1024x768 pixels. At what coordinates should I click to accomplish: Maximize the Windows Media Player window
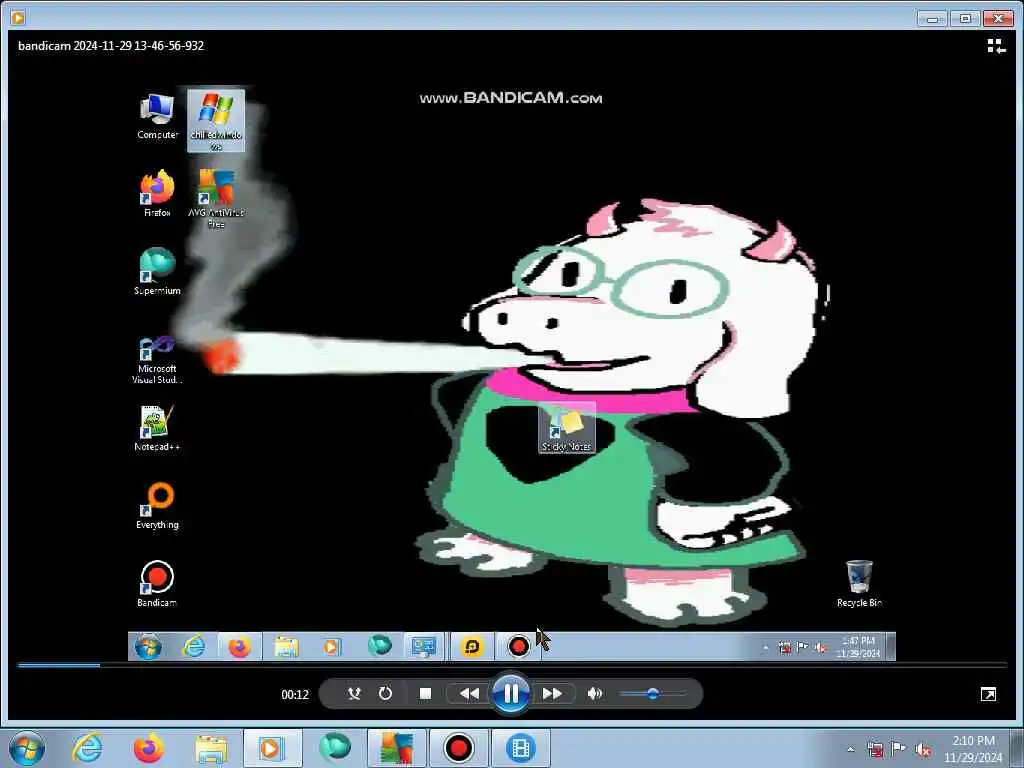tap(965, 18)
